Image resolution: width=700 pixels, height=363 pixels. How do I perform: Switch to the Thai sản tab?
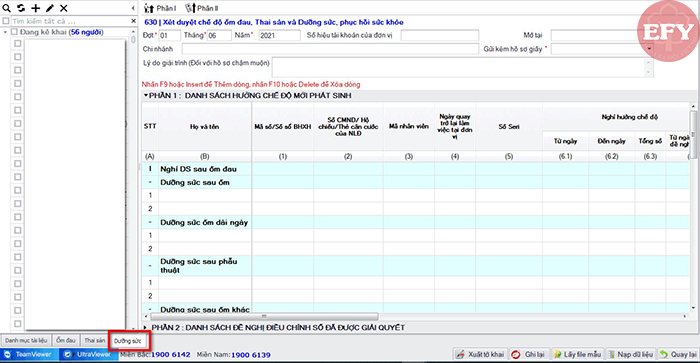[x=95, y=341]
